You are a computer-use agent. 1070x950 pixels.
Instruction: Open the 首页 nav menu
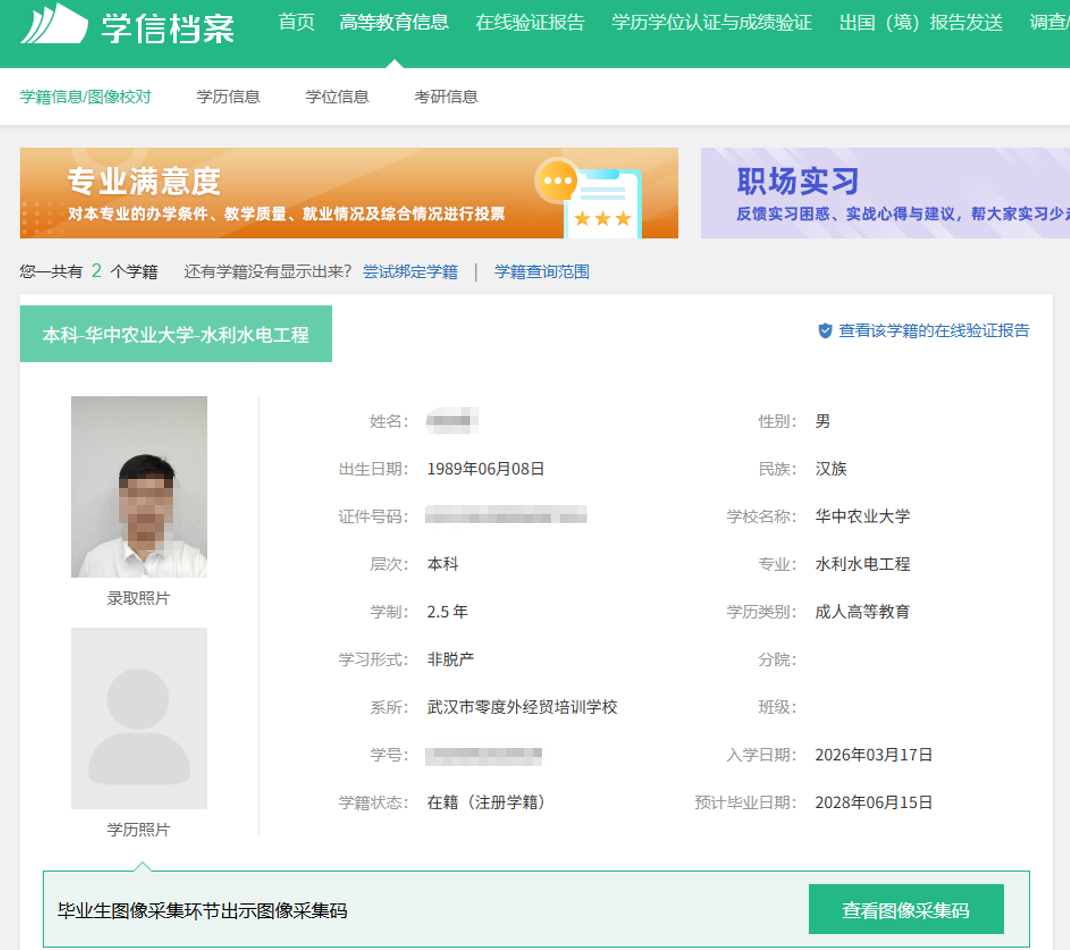(x=297, y=23)
